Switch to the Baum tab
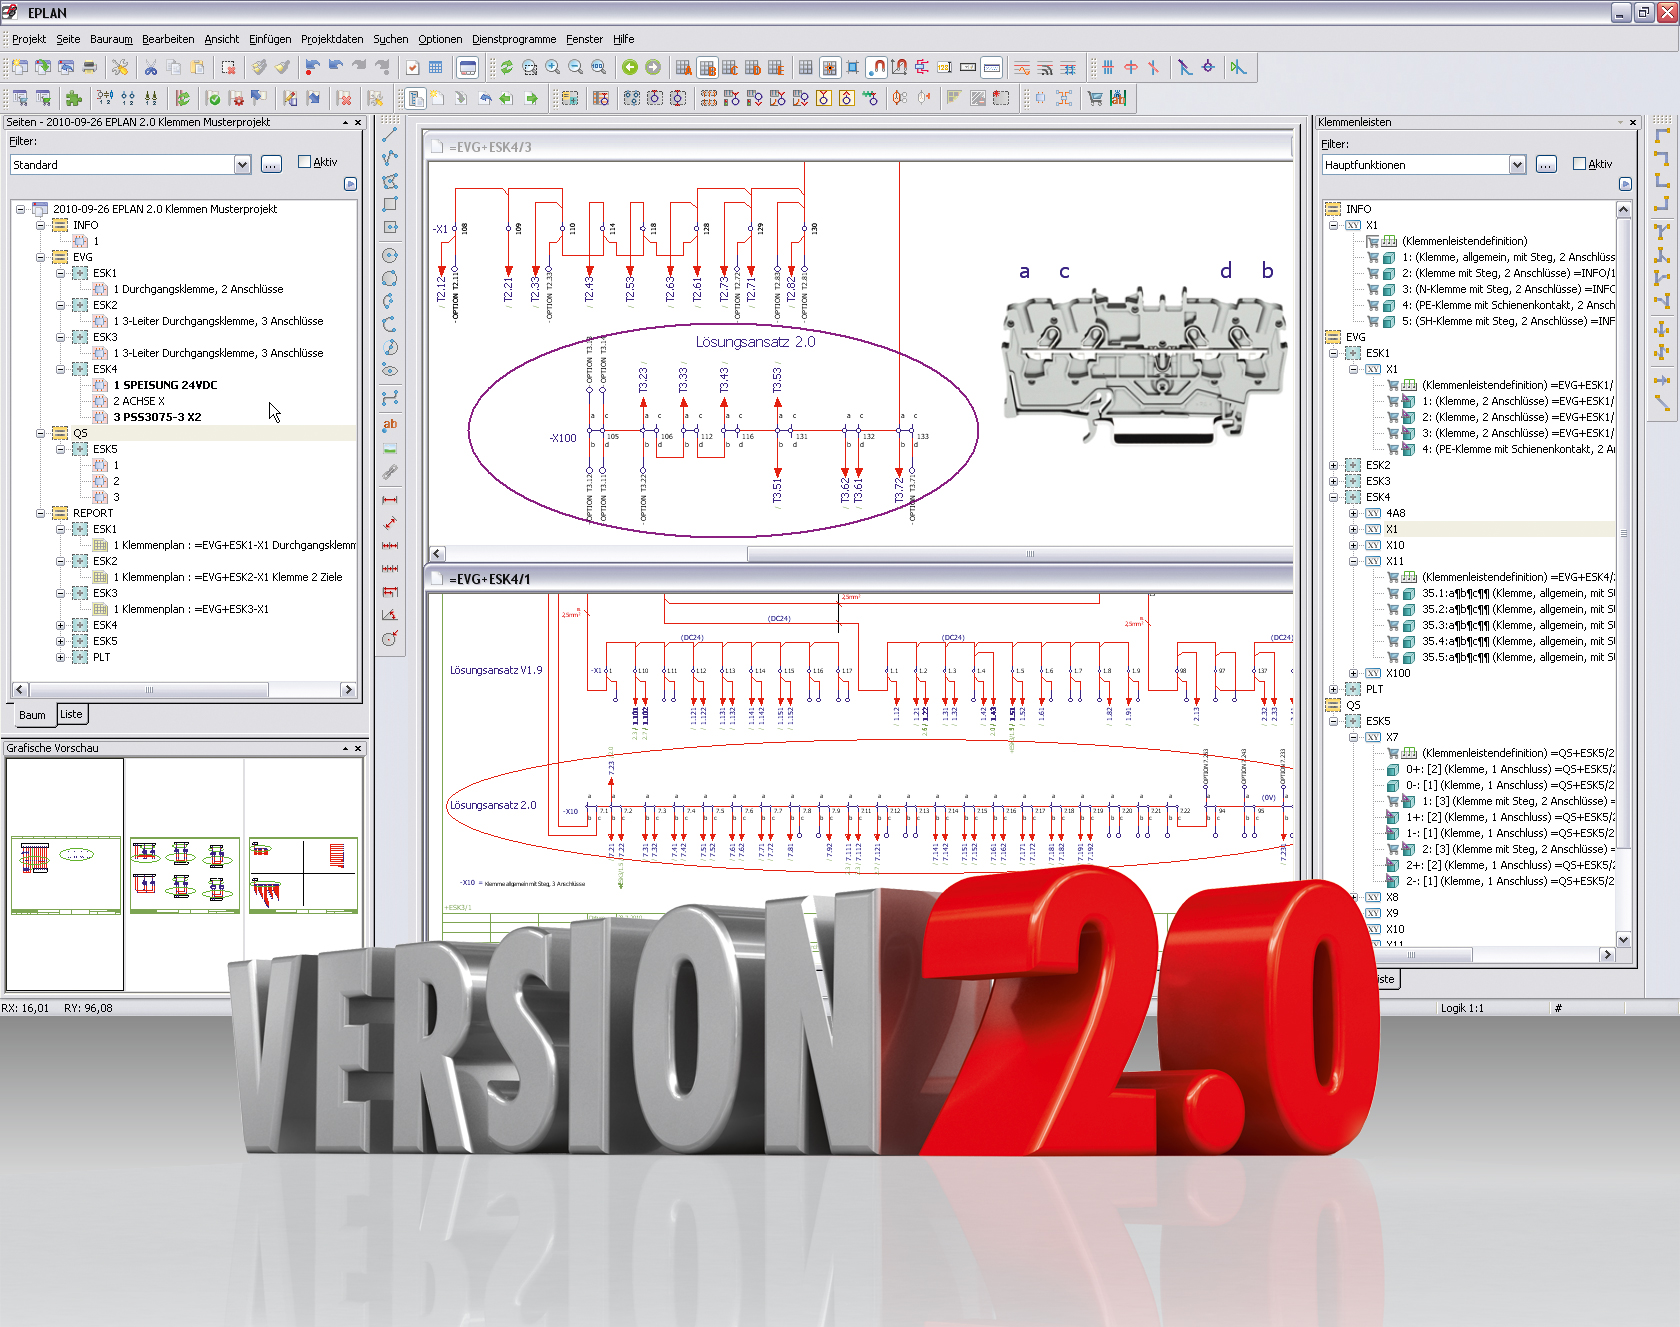 click(32, 715)
